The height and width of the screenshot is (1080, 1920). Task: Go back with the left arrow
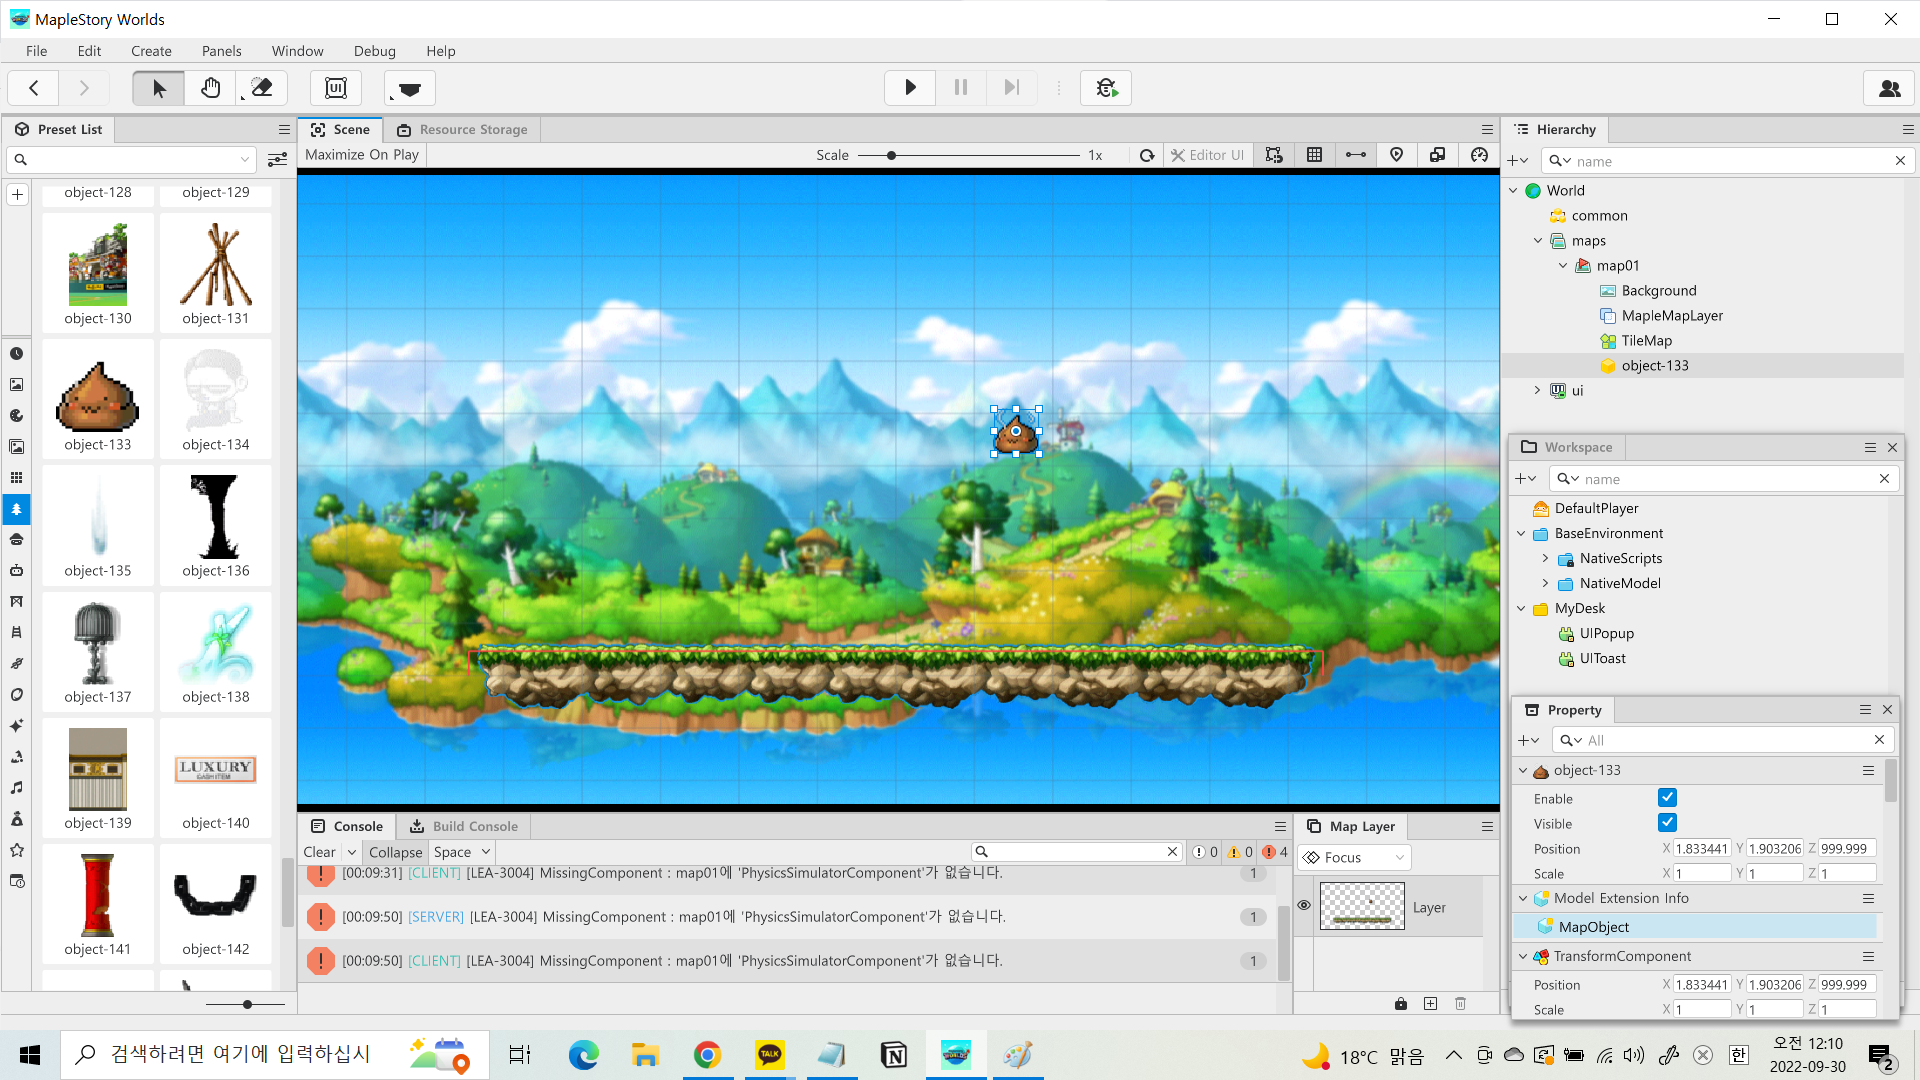34,88
